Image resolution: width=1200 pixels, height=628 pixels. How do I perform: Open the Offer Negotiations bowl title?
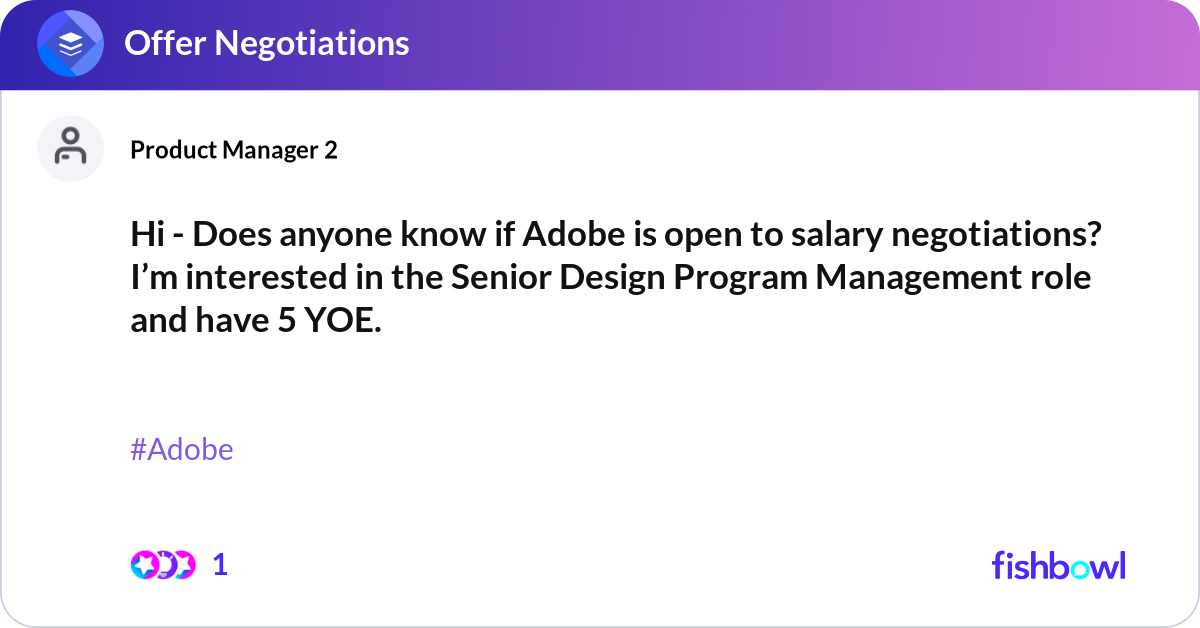pyautogui.click(x=266, y=43)
